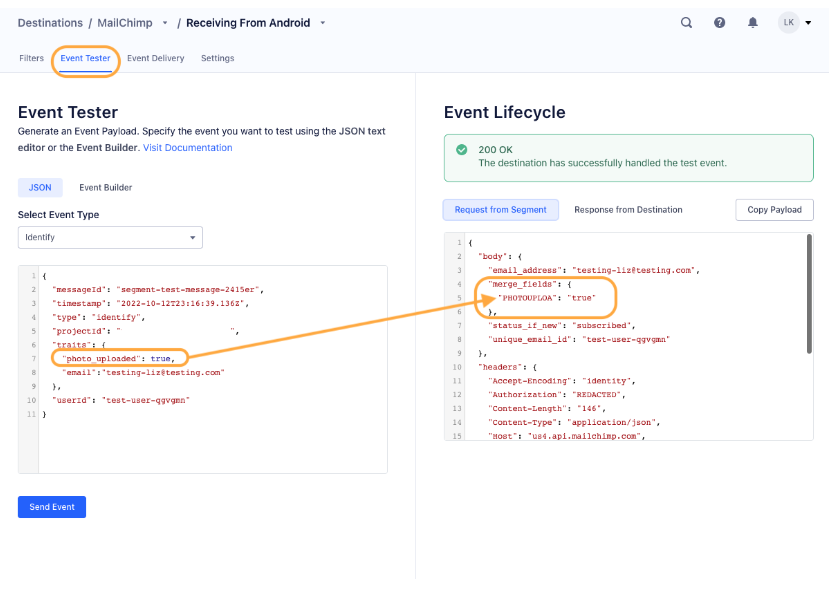Open the account menu chevron
836x596 pixels.
point(808,22)
